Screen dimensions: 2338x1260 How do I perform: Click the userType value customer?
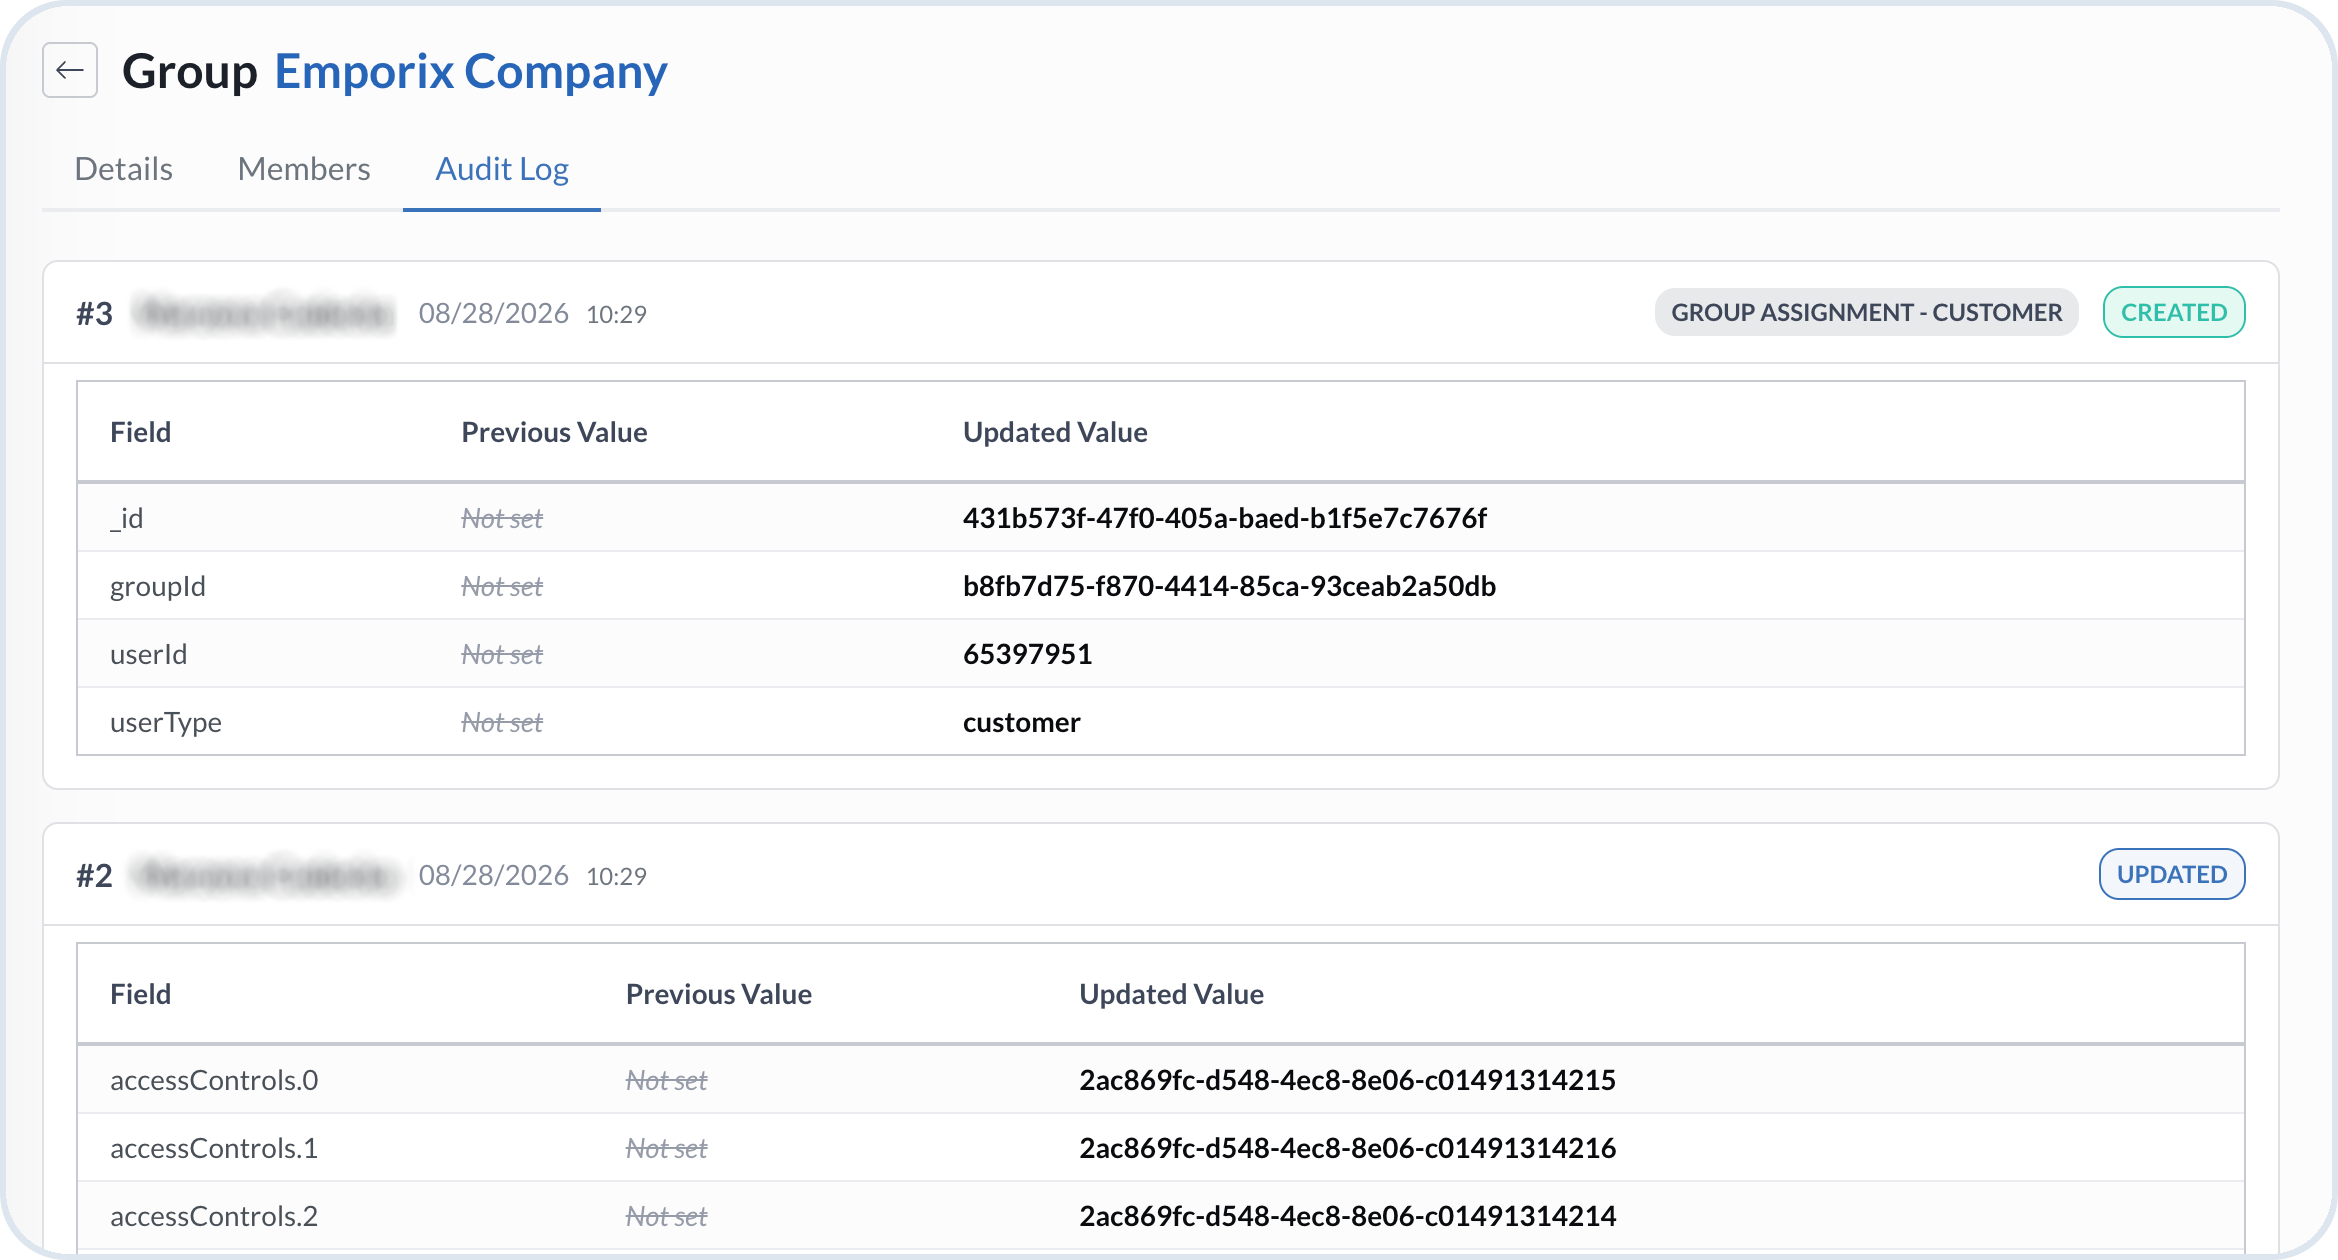tap(1021, 722)
